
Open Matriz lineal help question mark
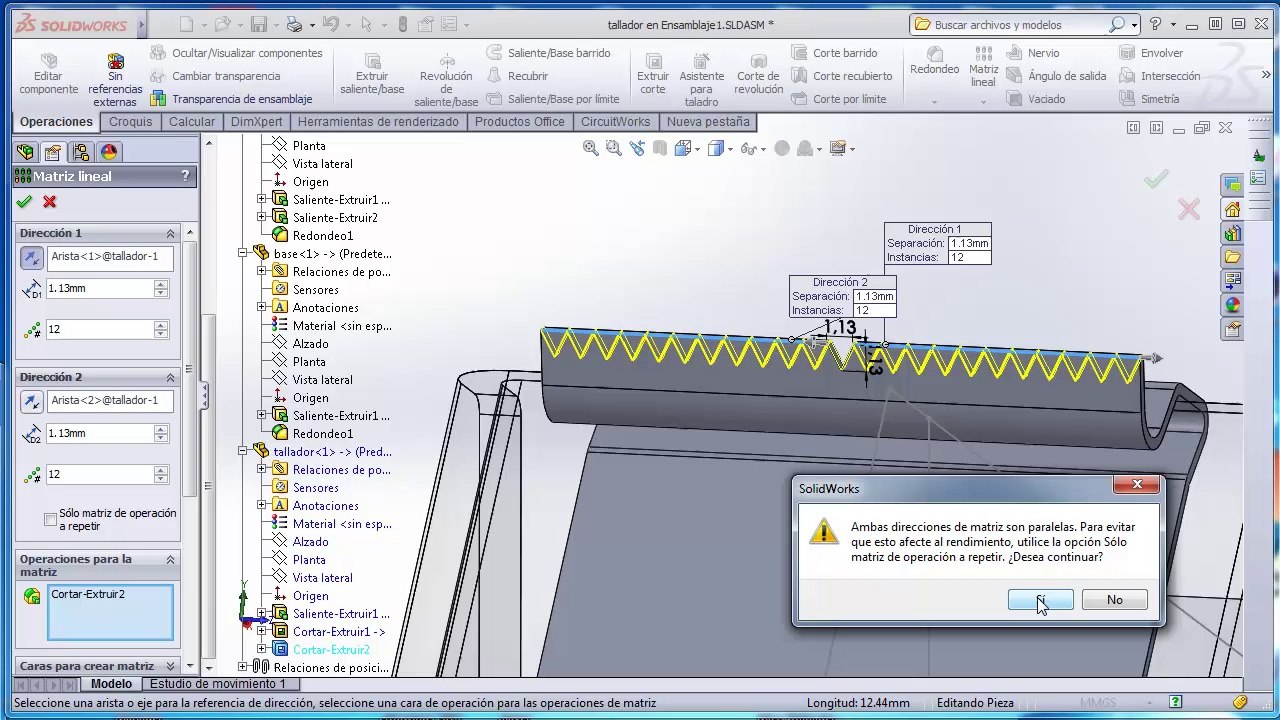185,176
